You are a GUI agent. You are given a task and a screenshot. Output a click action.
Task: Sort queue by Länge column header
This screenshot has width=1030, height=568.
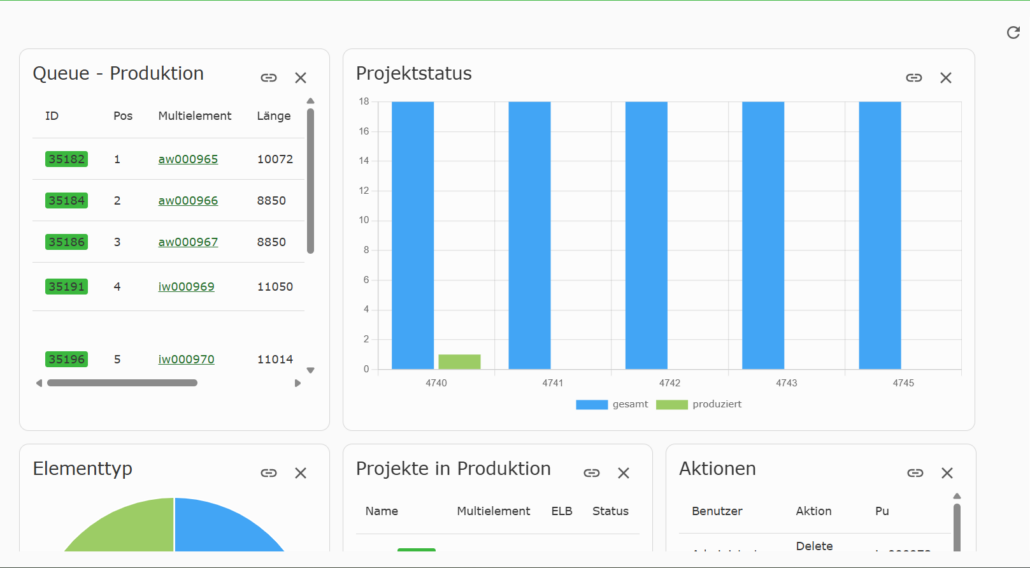pyautogui.click(x=274, y=116)
